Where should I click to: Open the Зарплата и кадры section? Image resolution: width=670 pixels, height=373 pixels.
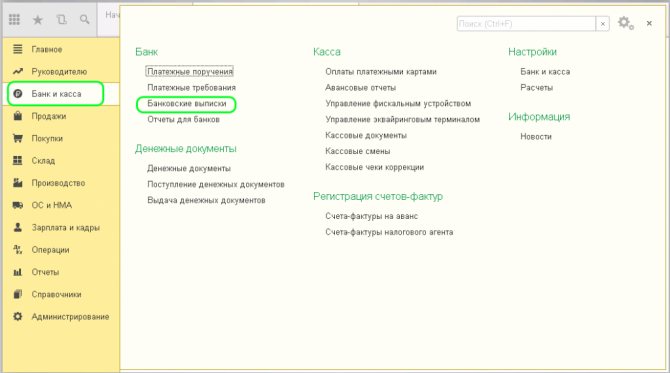coord(65,227)
